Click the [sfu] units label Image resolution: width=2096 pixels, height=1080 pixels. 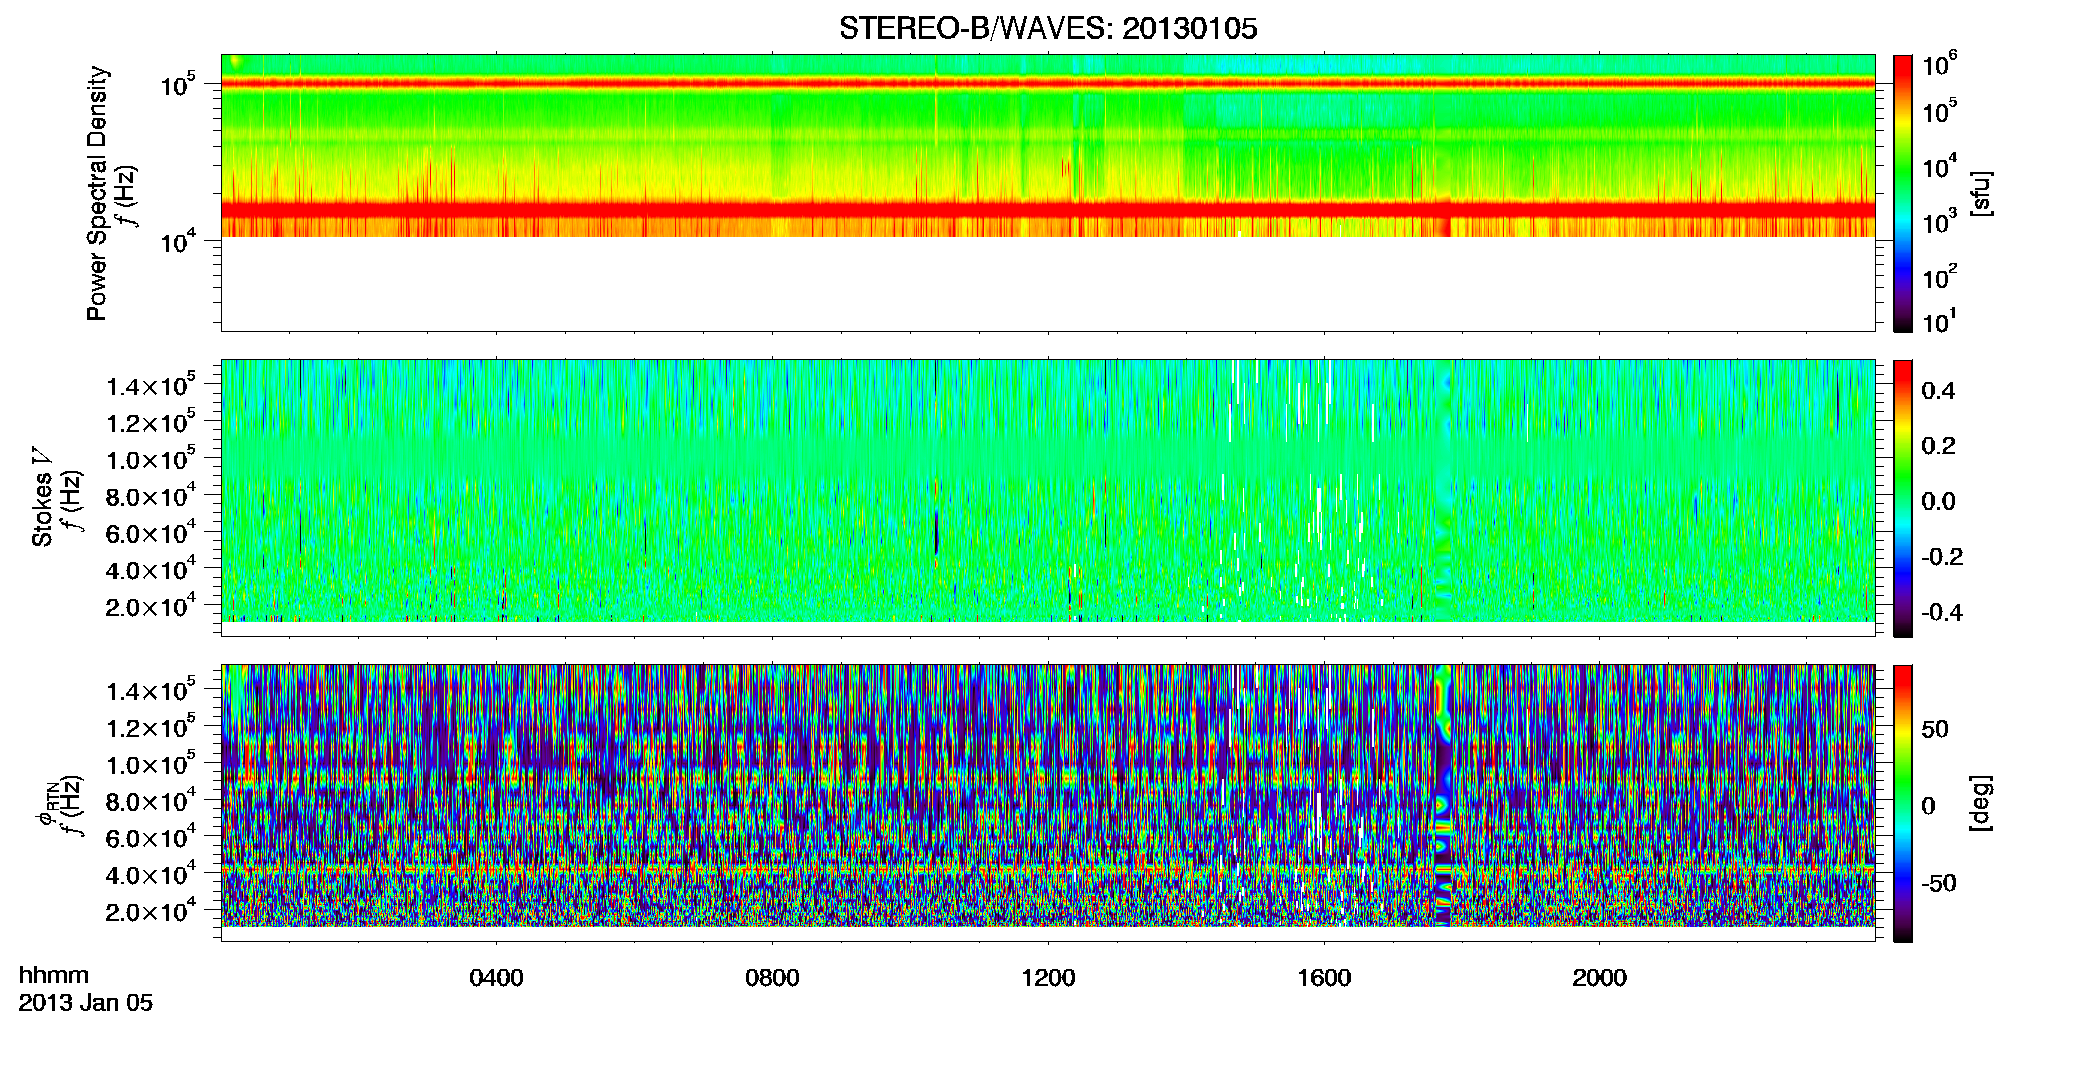click(x=1979, y=193)
